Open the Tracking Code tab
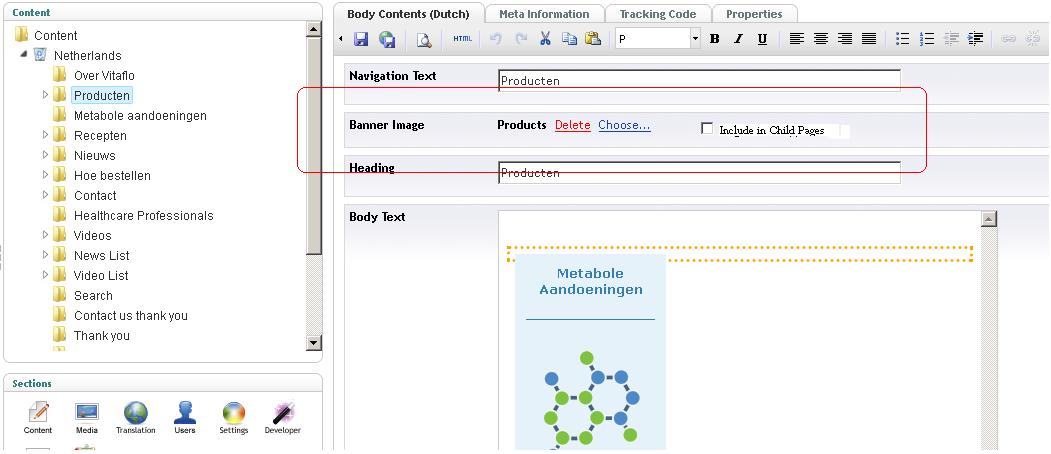This screenshot has width=1051, height=454. pos(658,14)
